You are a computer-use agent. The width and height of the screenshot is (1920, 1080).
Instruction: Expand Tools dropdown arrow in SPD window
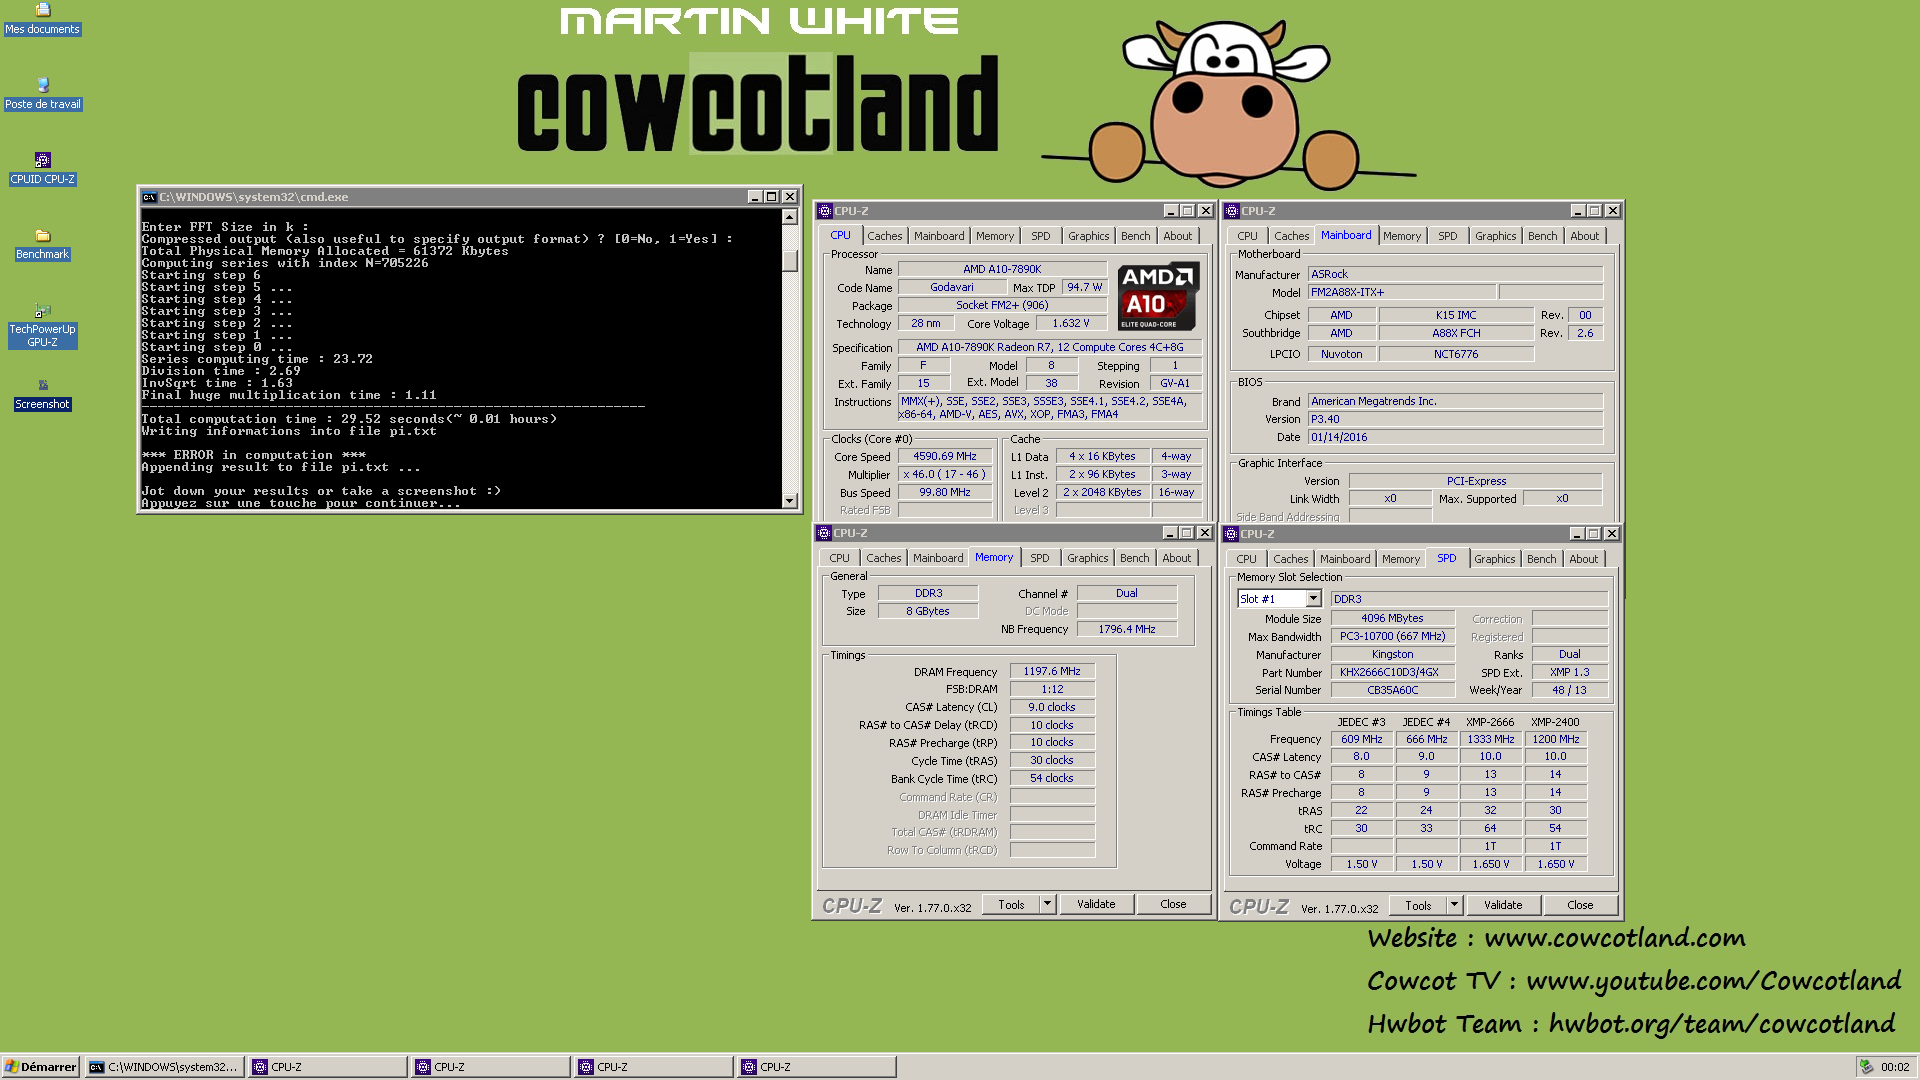coord(1454,905)
